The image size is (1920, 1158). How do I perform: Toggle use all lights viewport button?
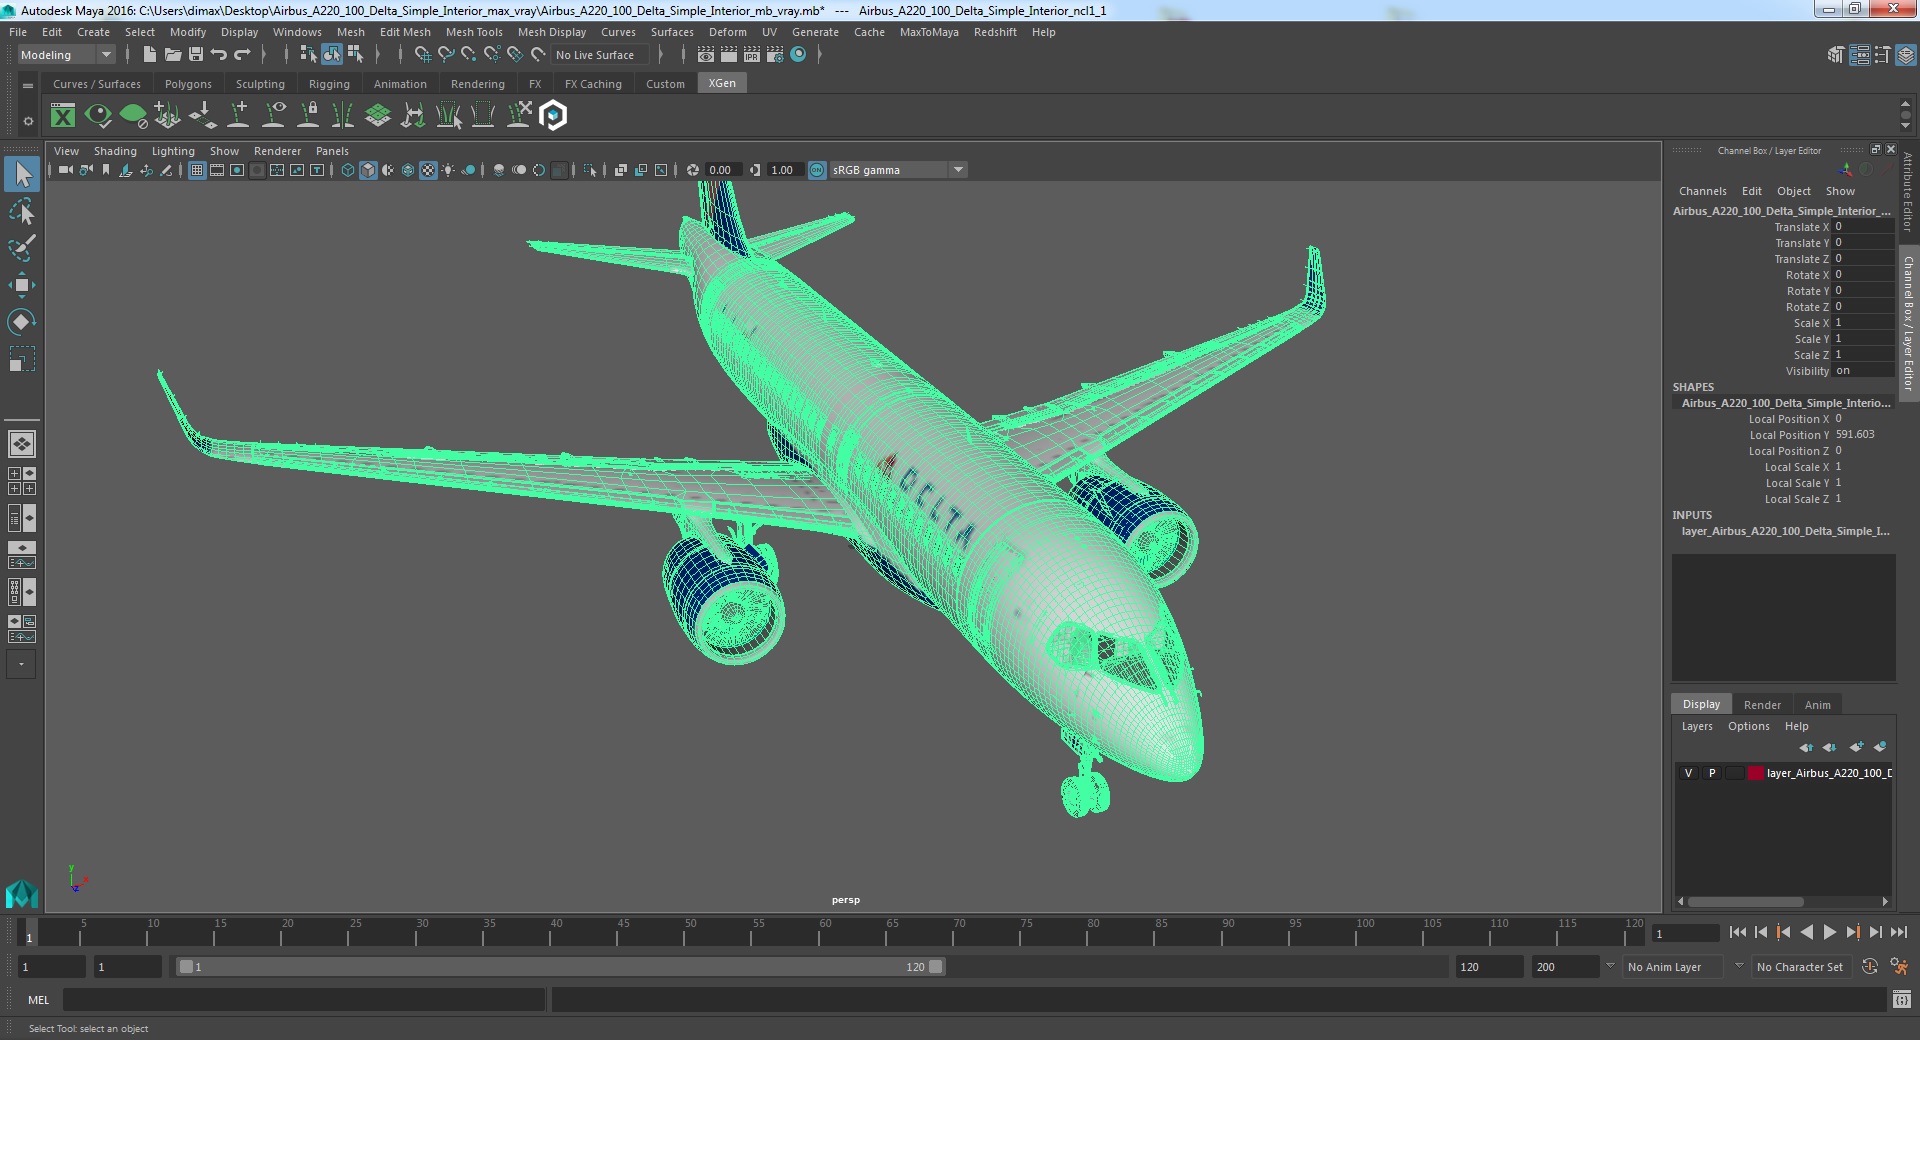(x=448, y=170)
